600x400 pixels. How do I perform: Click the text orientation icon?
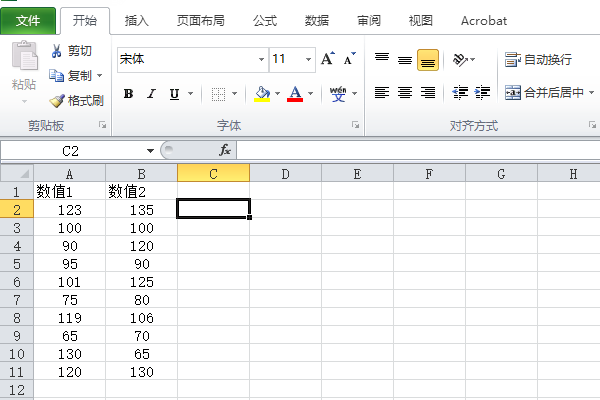(460, 59)
